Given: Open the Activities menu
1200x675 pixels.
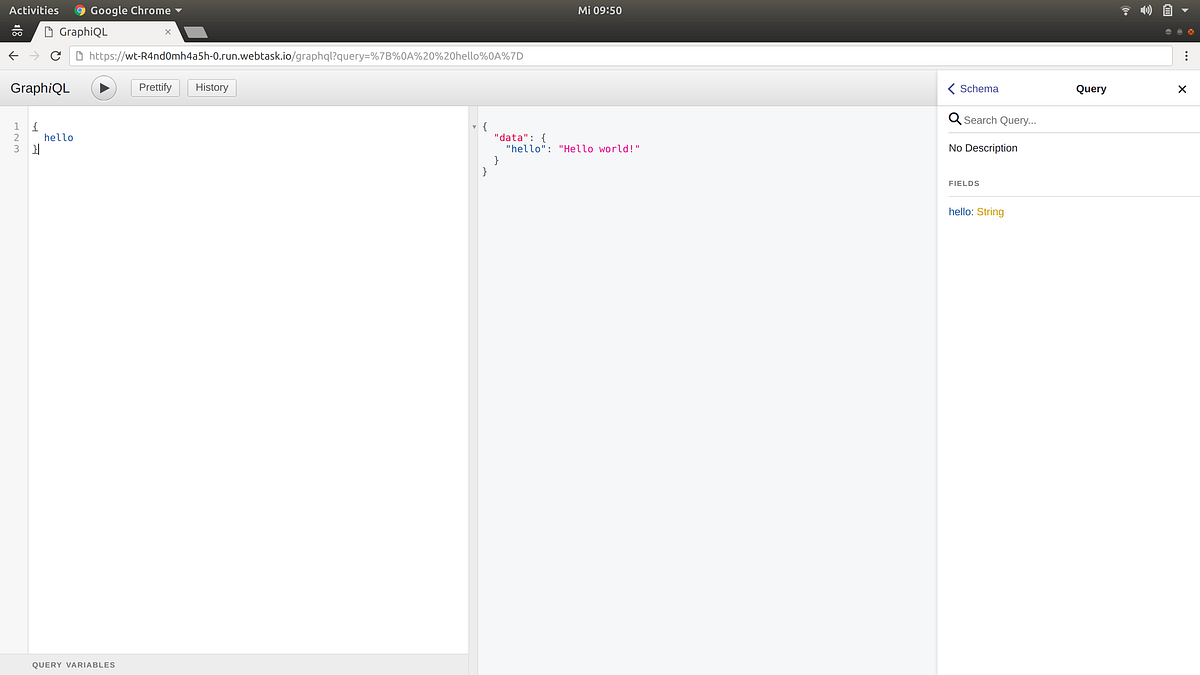Looking at the screenshot, I should pos(34,9).
